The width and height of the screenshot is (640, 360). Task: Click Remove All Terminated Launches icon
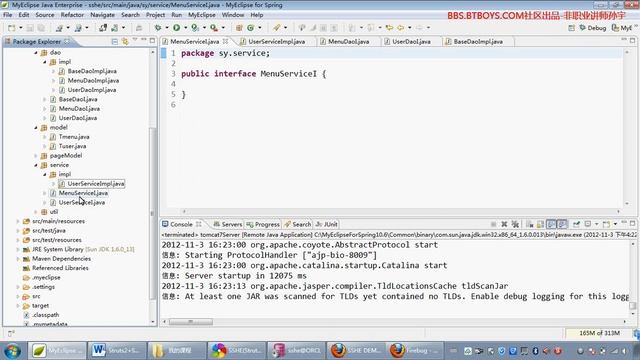click(x=515, y=224)
